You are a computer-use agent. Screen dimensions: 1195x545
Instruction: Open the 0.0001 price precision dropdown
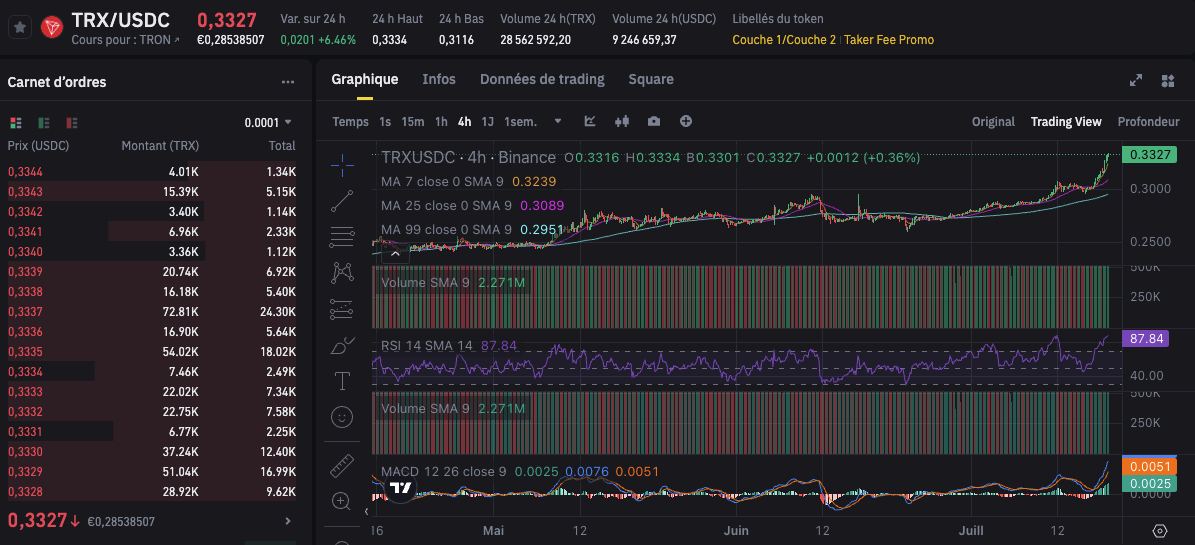(x=268, y=123)
